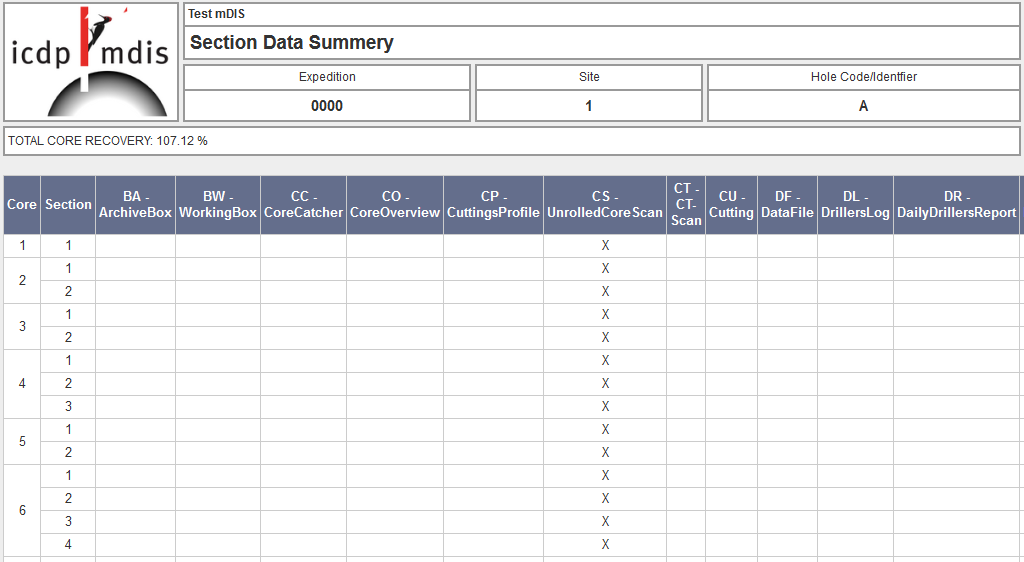Click Core 4 cell
1024x562 pixels.
pyautogui.click(x=22, y=384)
